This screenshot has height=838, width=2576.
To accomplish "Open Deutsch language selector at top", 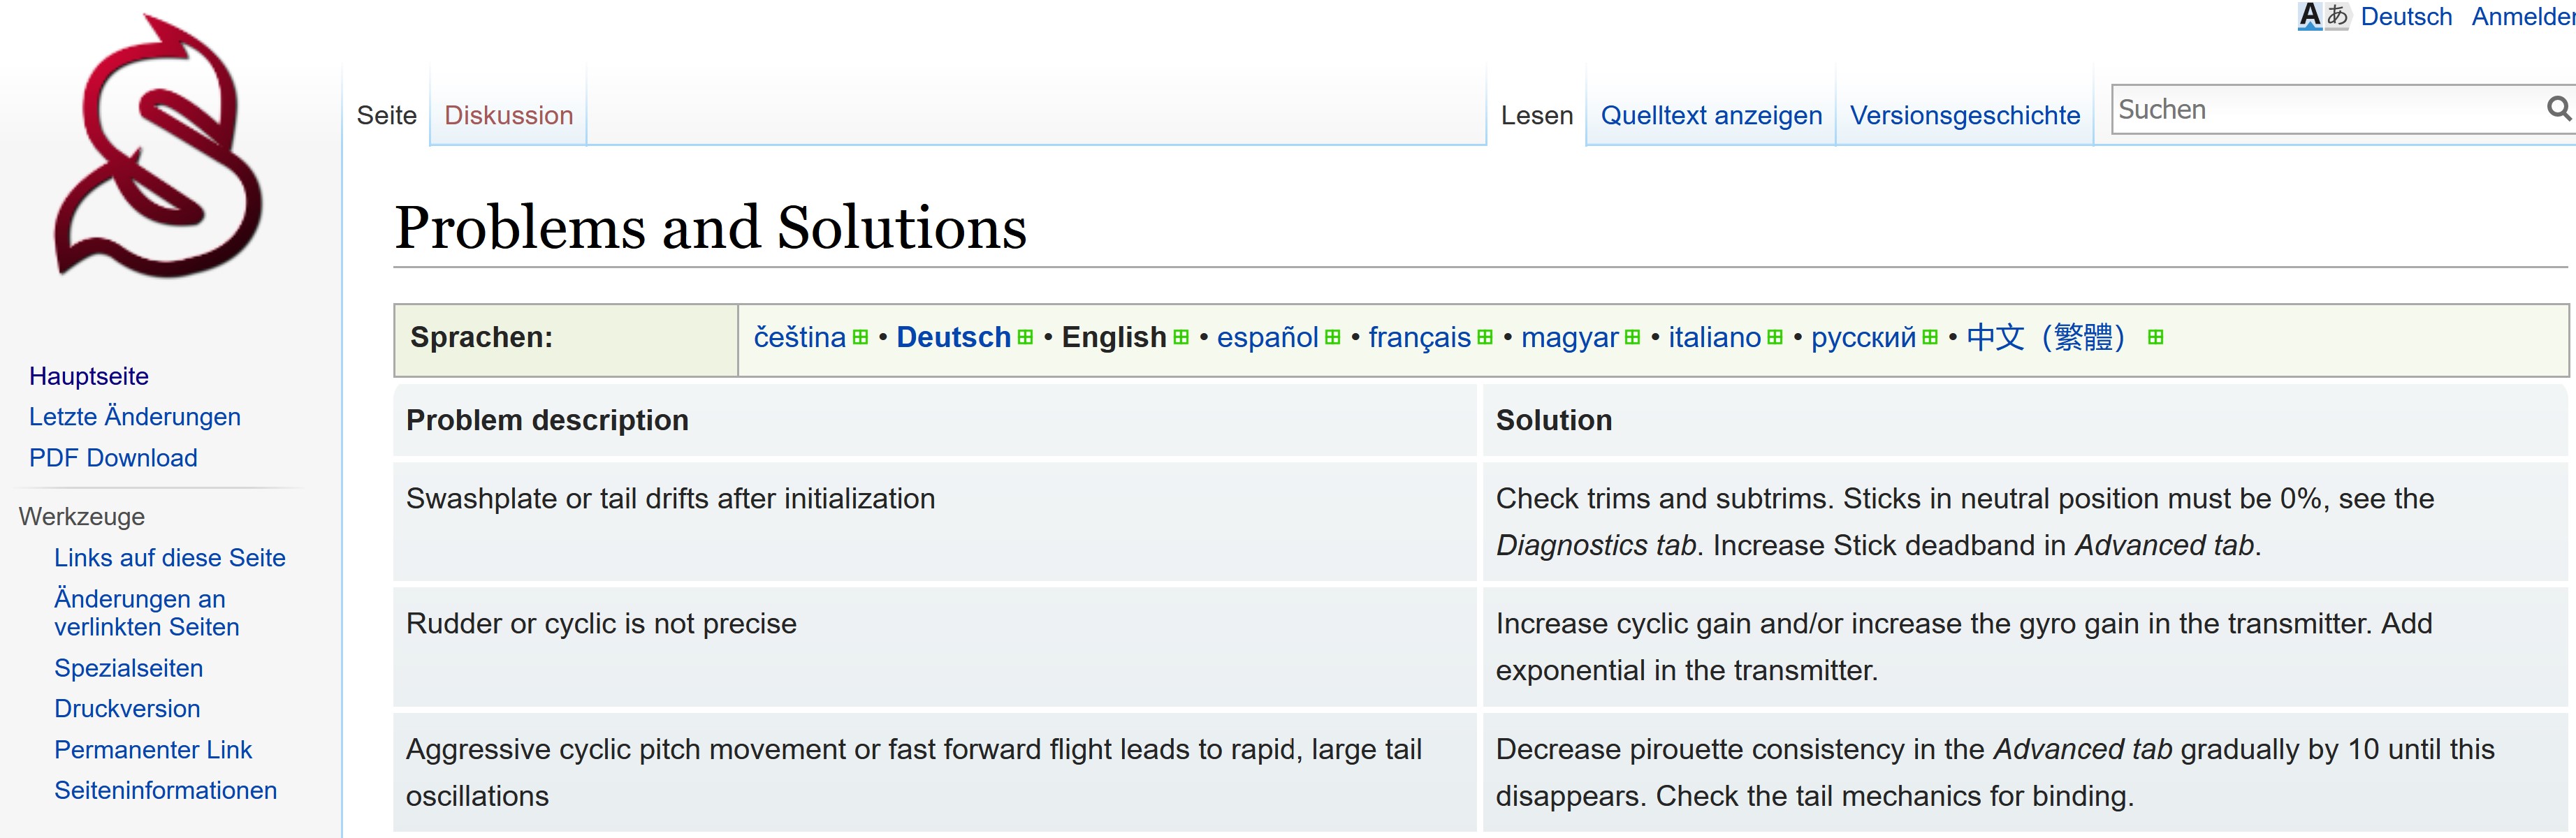I will coord(2405,16).
